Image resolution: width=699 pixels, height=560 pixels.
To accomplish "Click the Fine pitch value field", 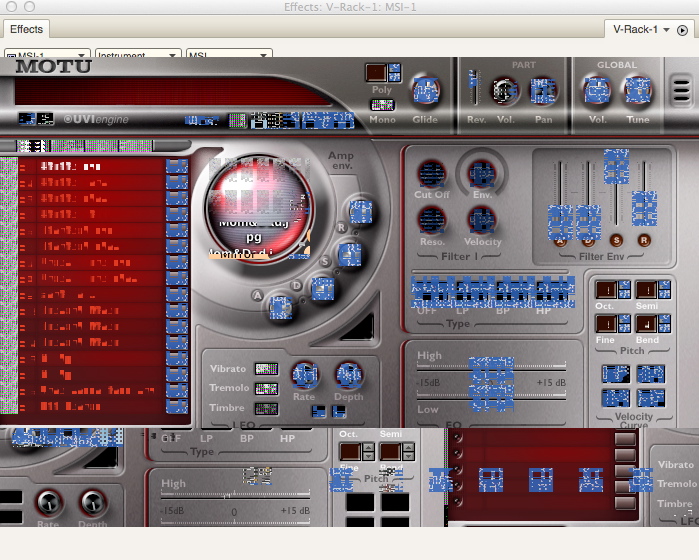I will tap(607, 324).
